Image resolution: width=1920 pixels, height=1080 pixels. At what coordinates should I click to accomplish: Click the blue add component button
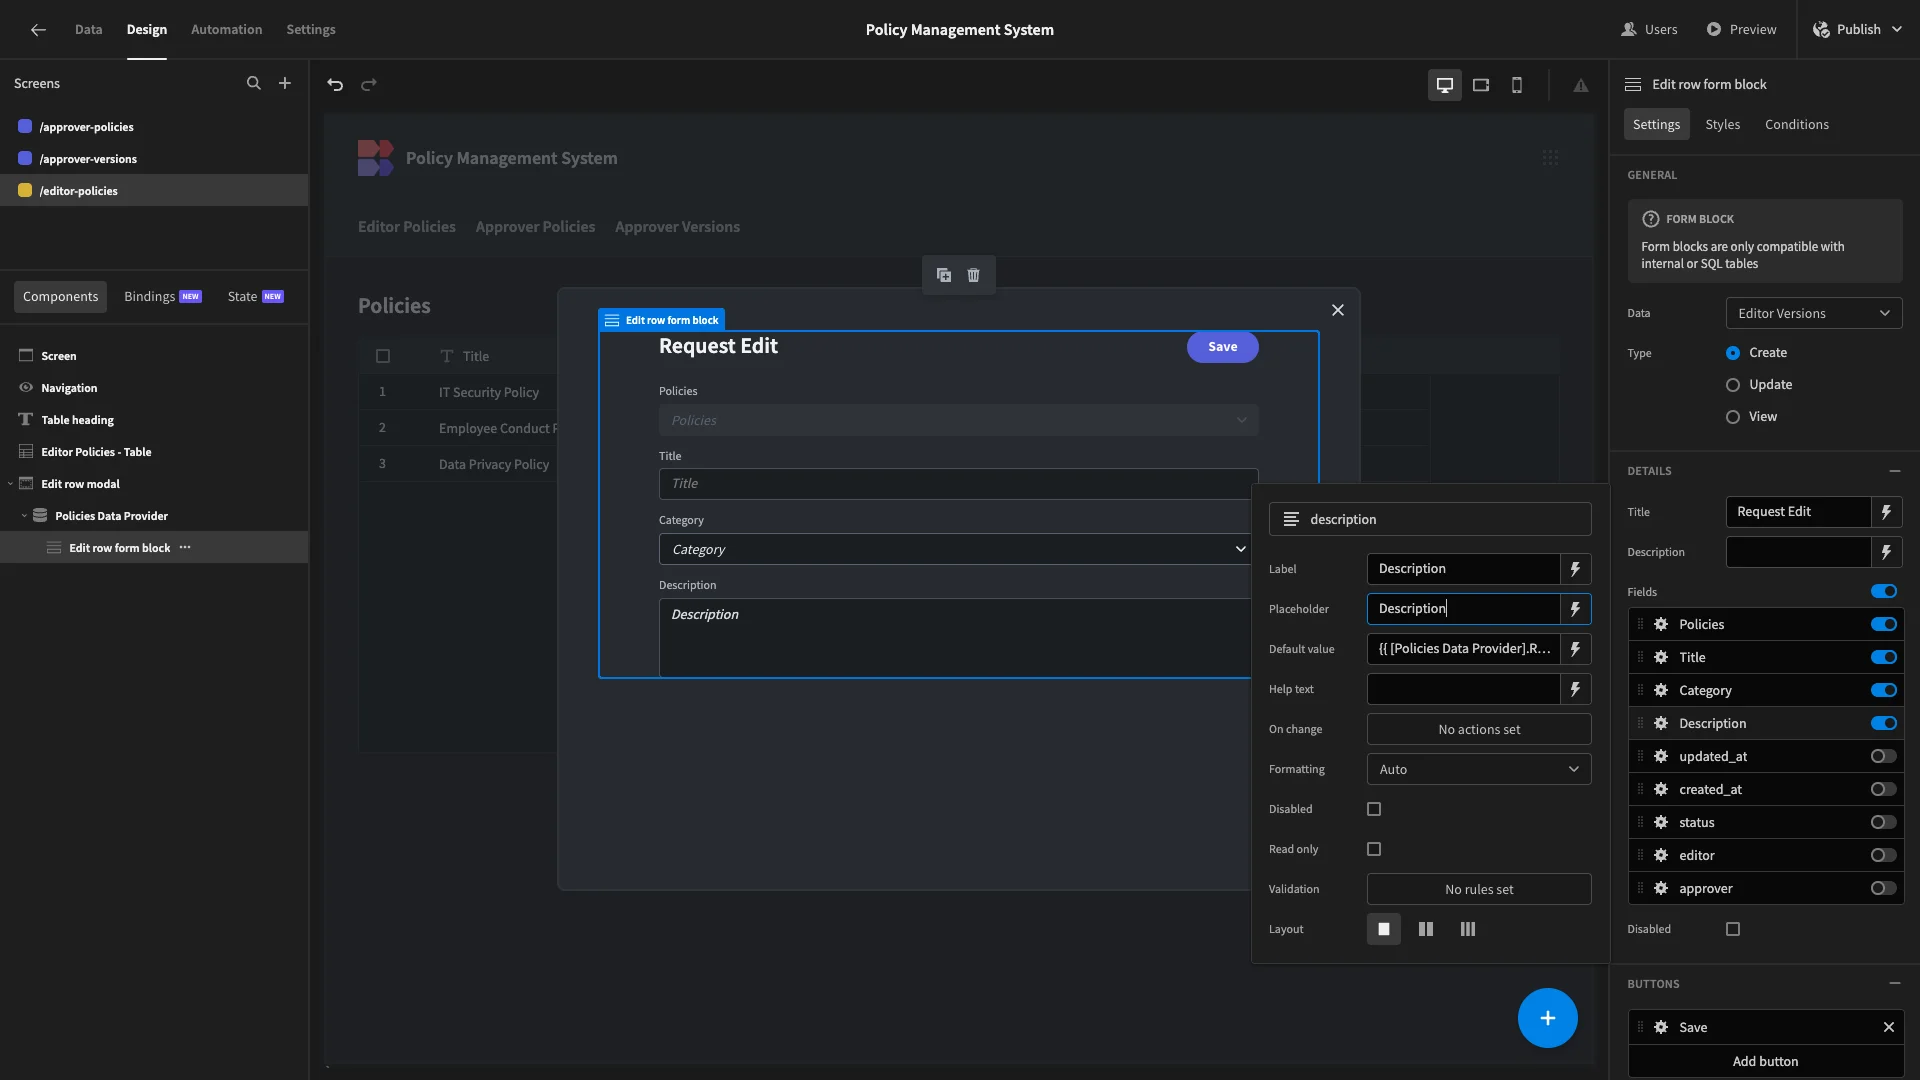point(1548,1018)
